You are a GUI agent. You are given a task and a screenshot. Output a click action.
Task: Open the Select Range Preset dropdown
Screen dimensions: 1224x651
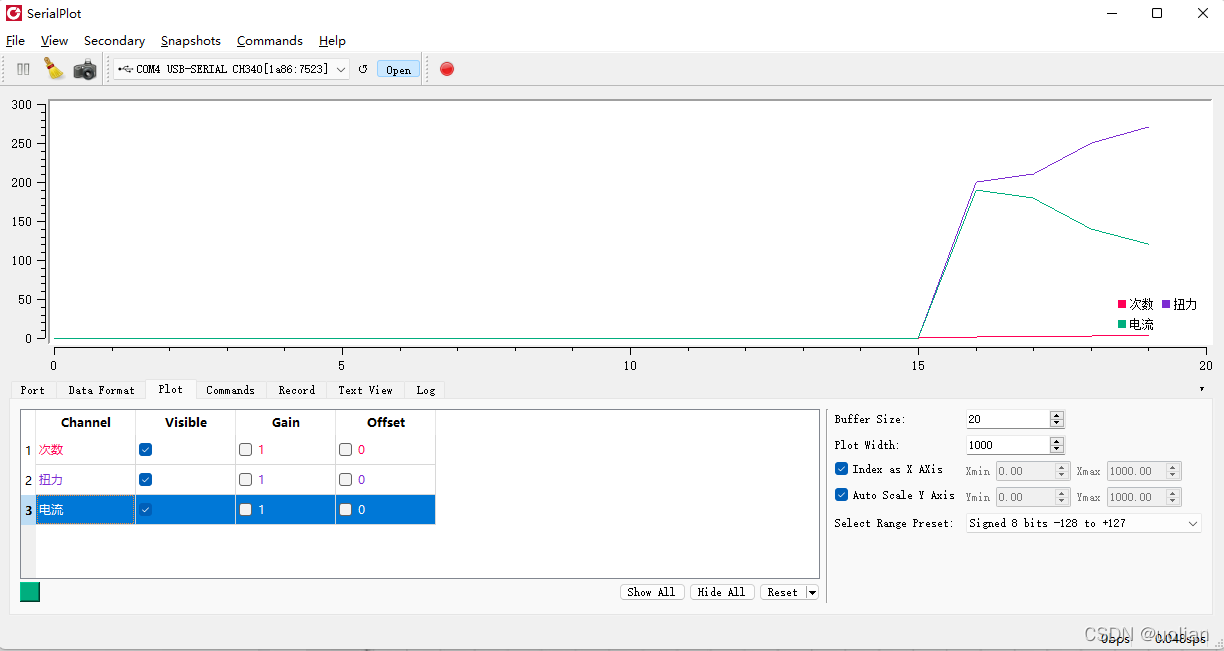point(1084,523)
